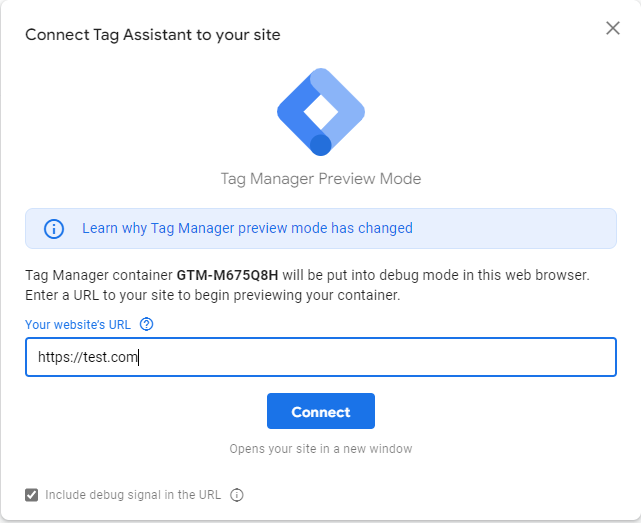641x523 pixels.
Task: Click the "Include debug signal in the URL" label
Action: point(134,495)
